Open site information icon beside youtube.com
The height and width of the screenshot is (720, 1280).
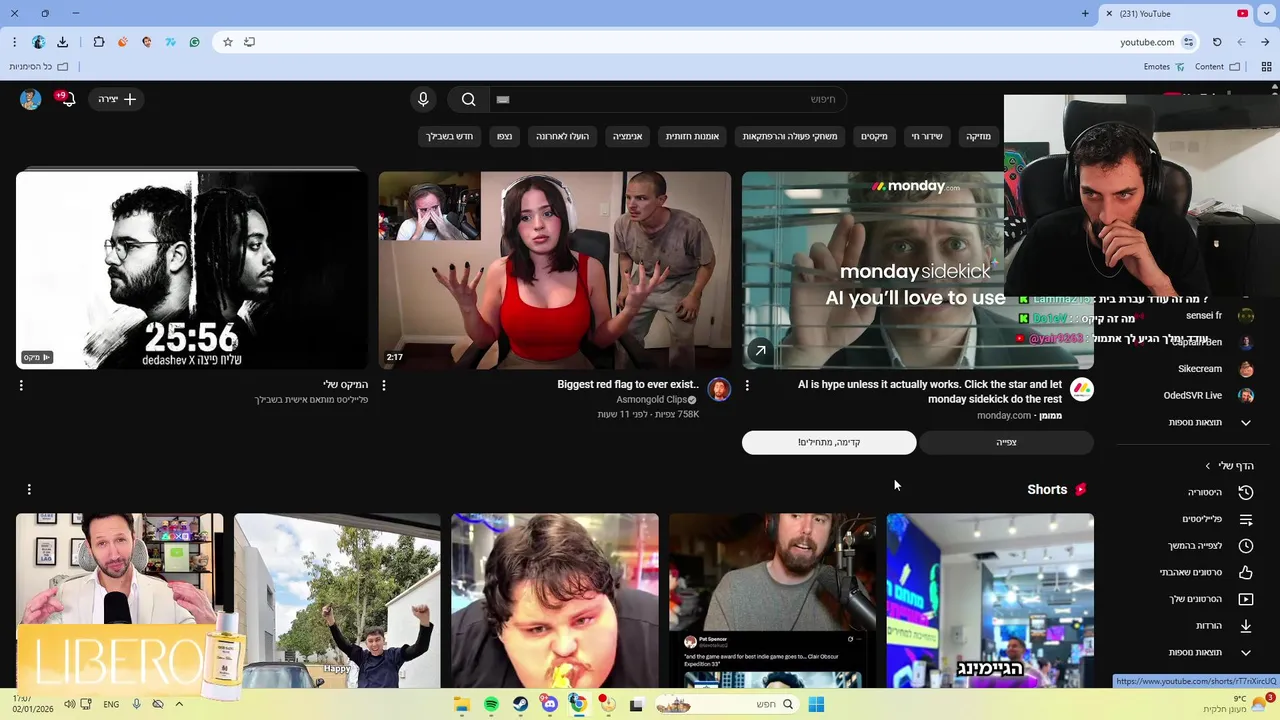point(1188,42)
